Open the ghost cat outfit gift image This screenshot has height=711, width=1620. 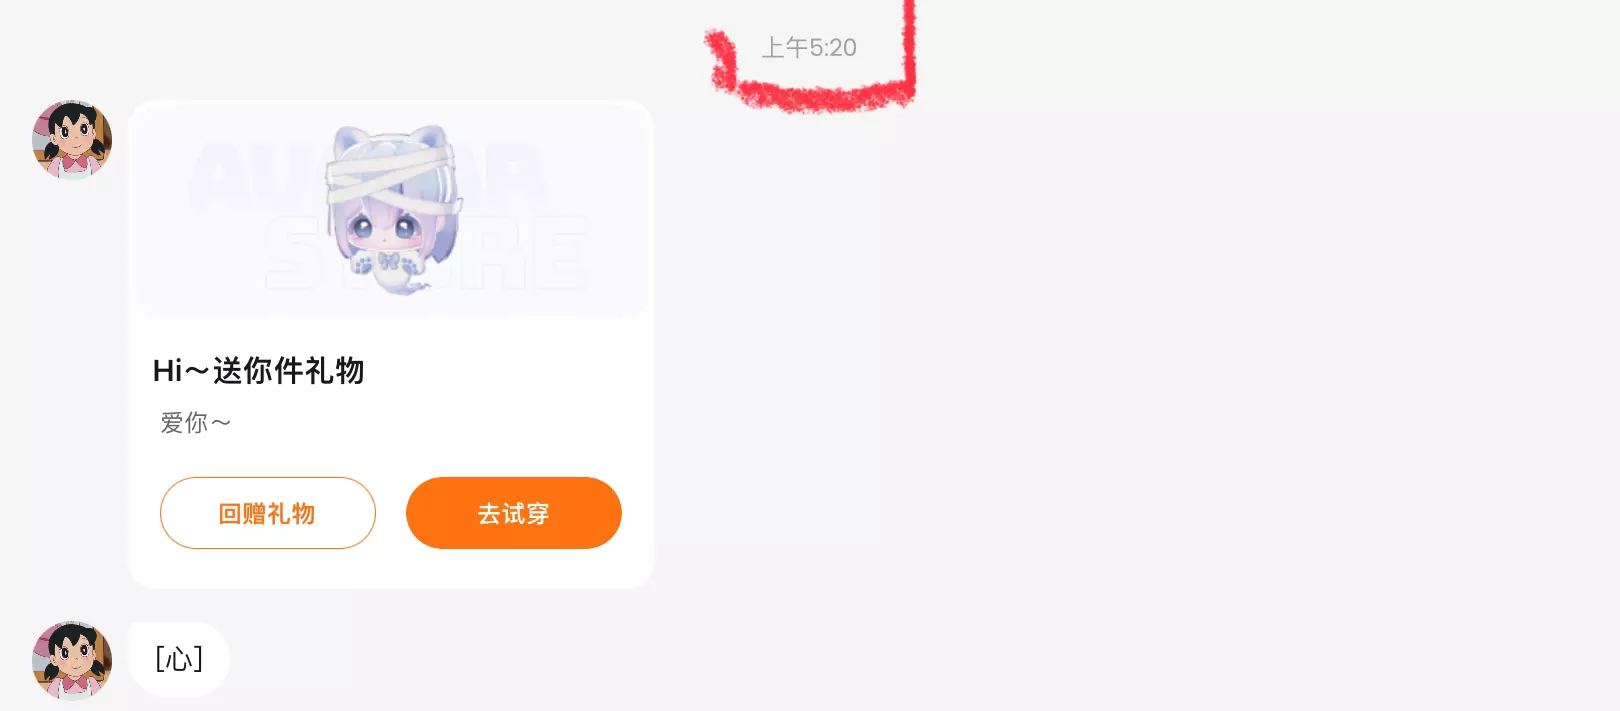392,212
